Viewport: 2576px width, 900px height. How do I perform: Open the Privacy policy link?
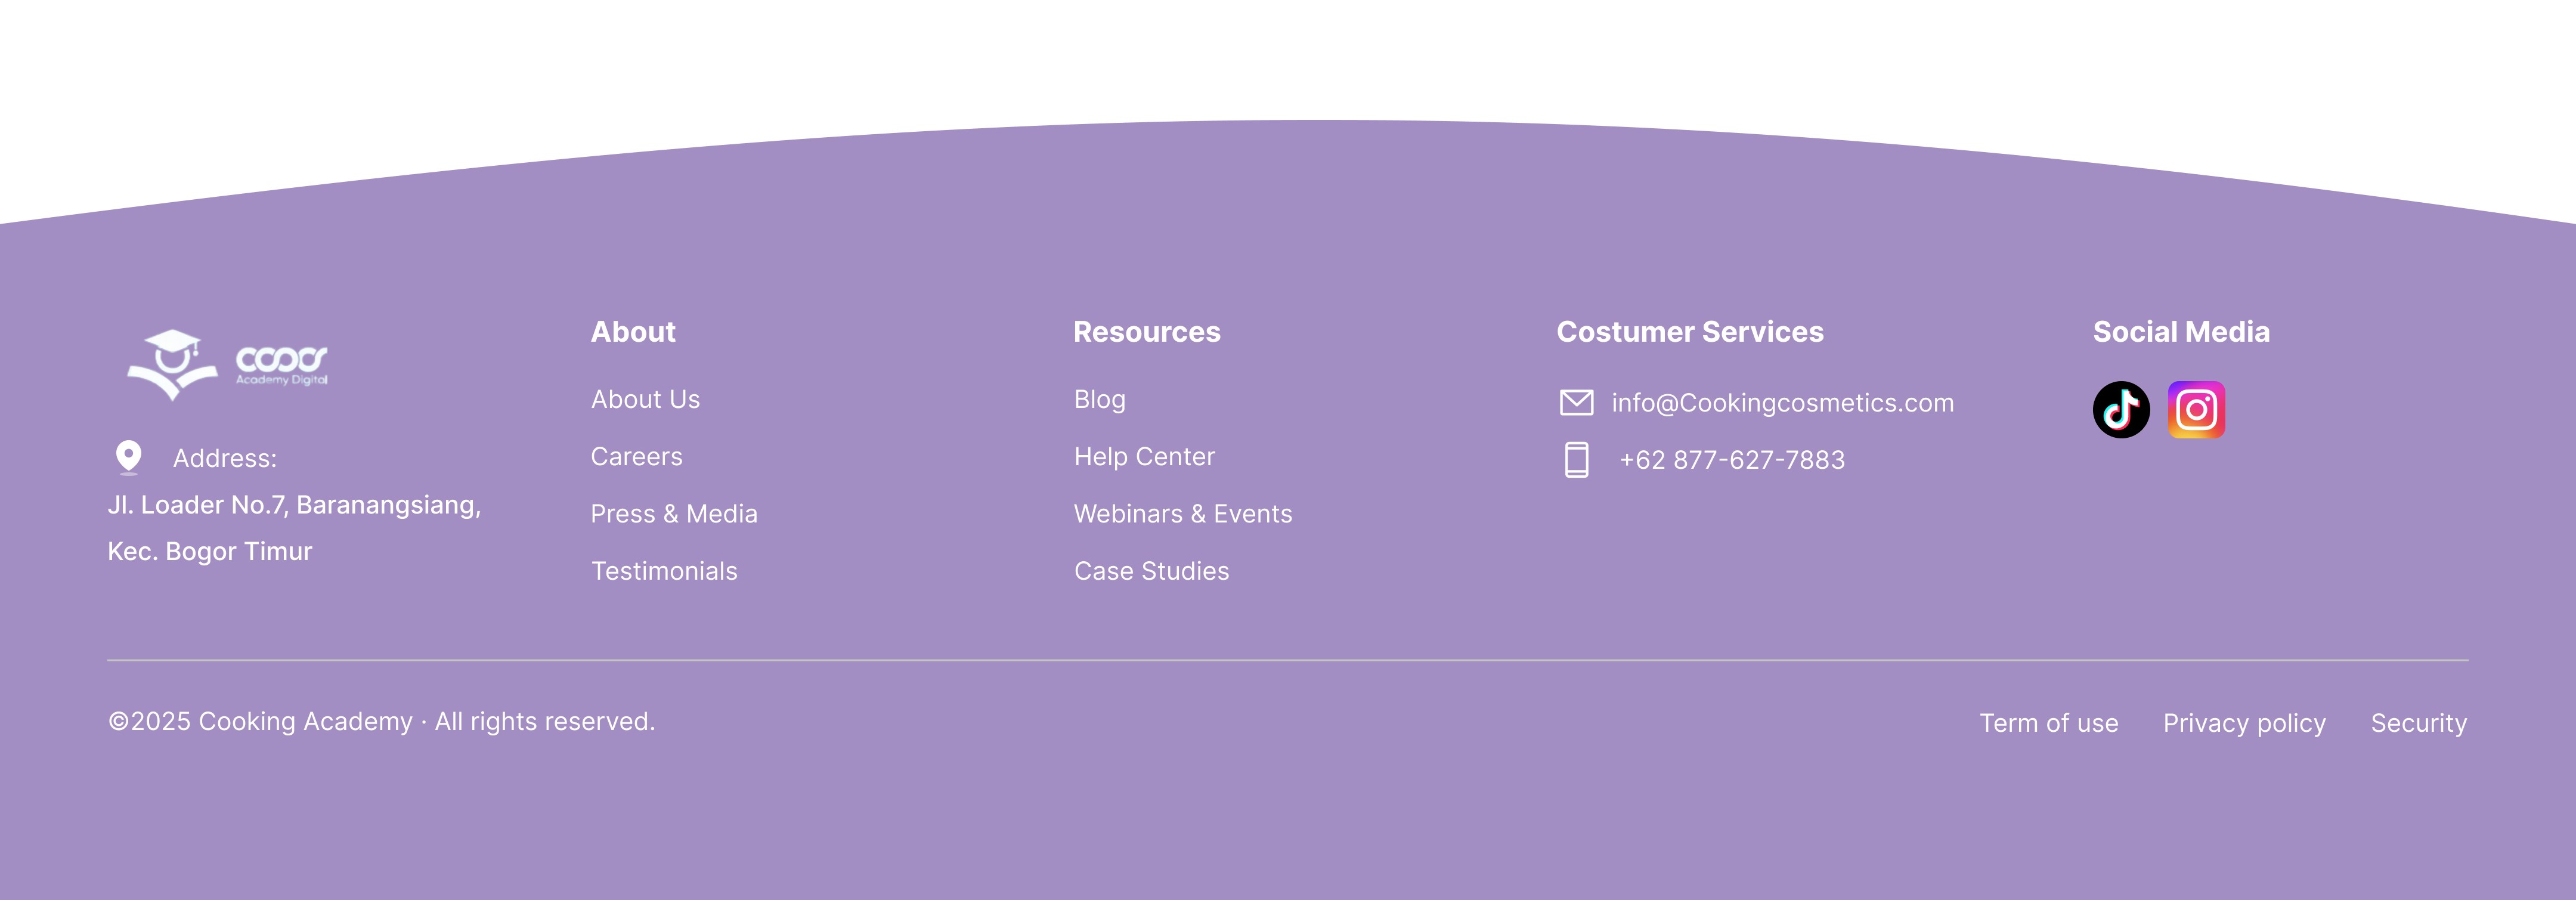2244,723
